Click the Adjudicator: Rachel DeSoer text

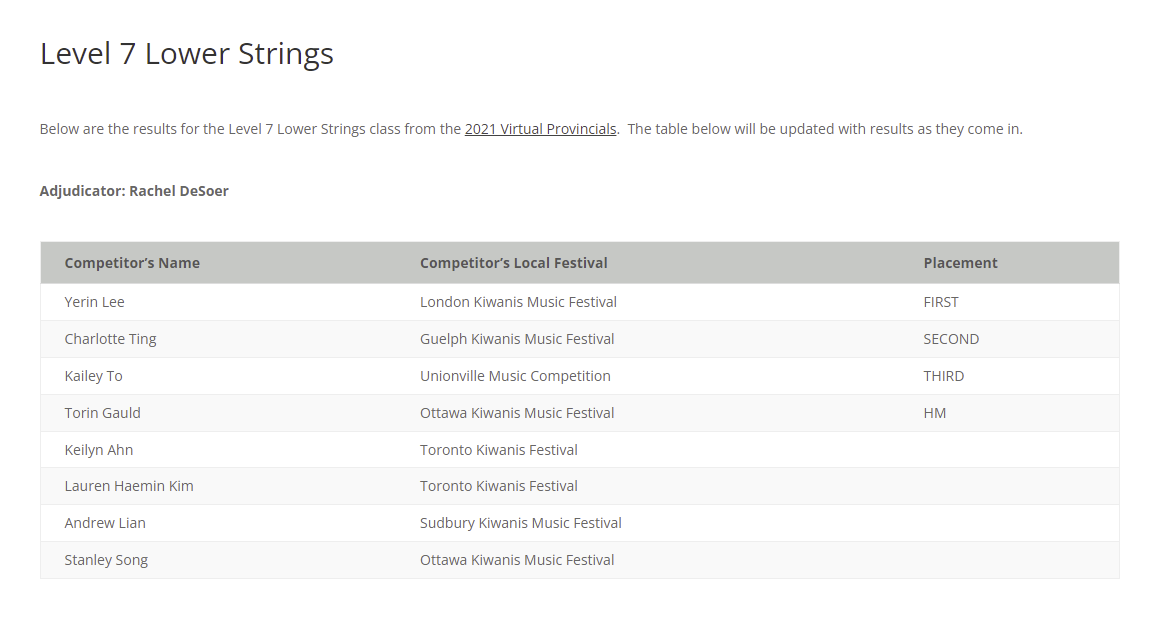[134, 191]
